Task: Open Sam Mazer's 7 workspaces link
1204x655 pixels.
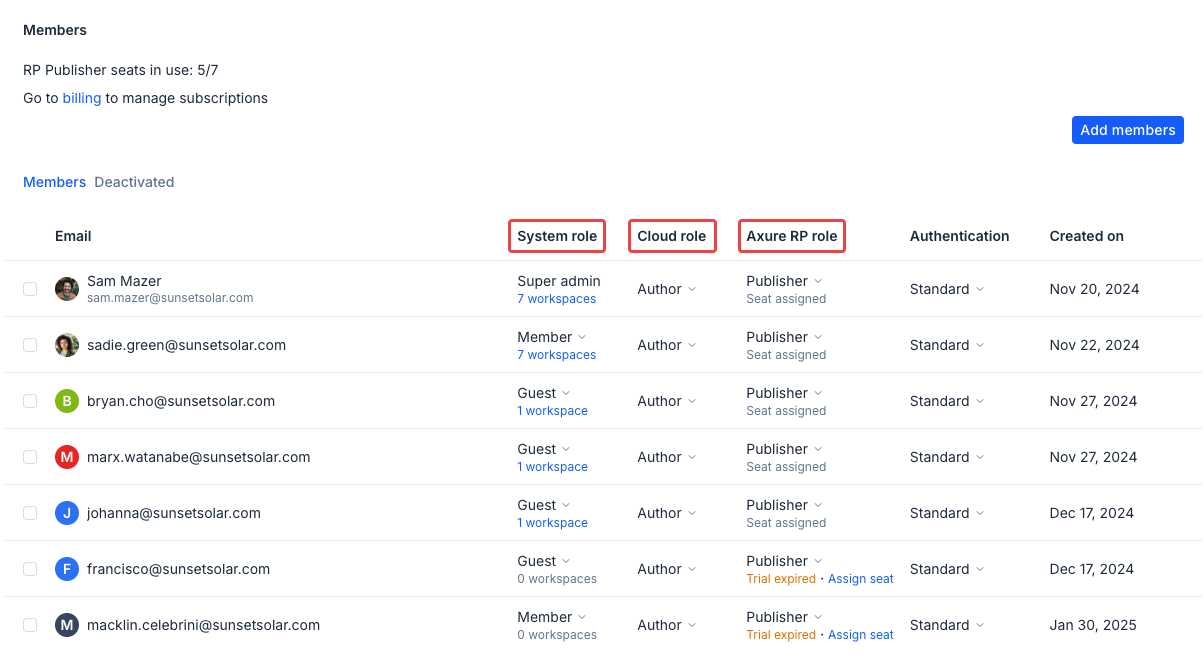Action: [556, 299]
